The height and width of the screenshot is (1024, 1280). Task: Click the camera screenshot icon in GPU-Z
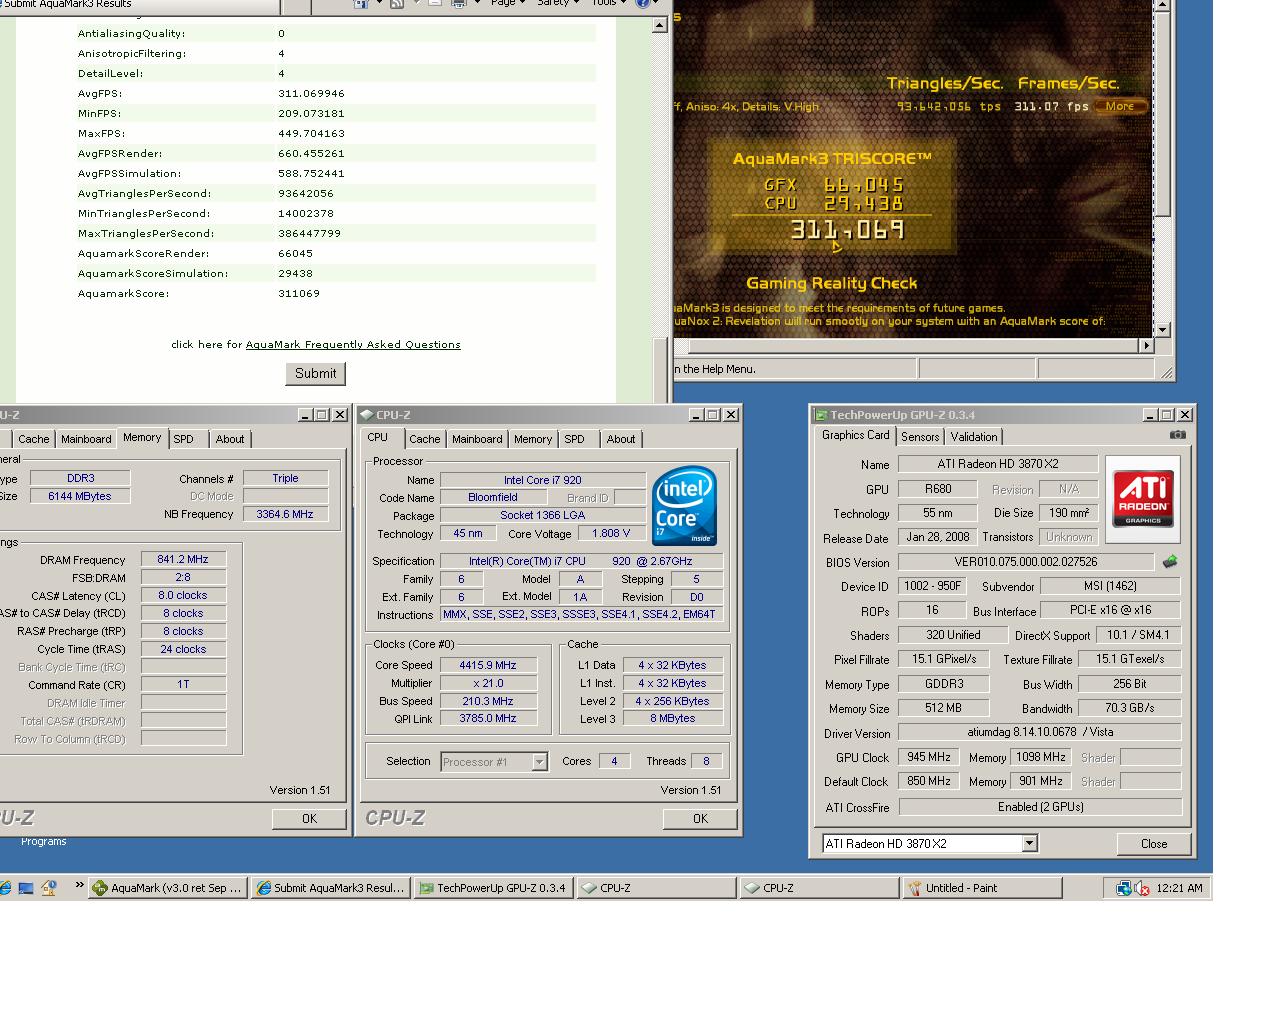pos(1178,435)
